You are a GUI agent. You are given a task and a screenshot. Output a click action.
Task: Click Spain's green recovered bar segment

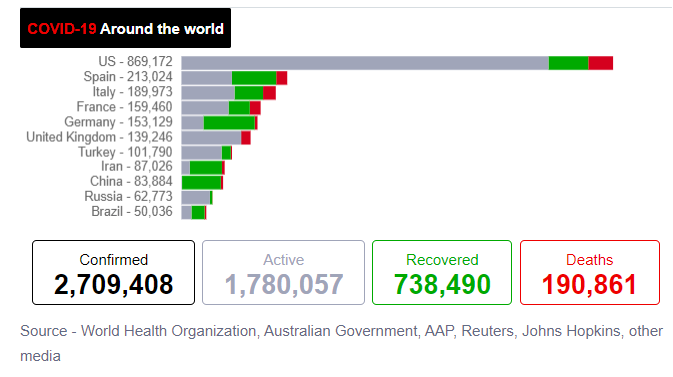[x=254, y=78]
